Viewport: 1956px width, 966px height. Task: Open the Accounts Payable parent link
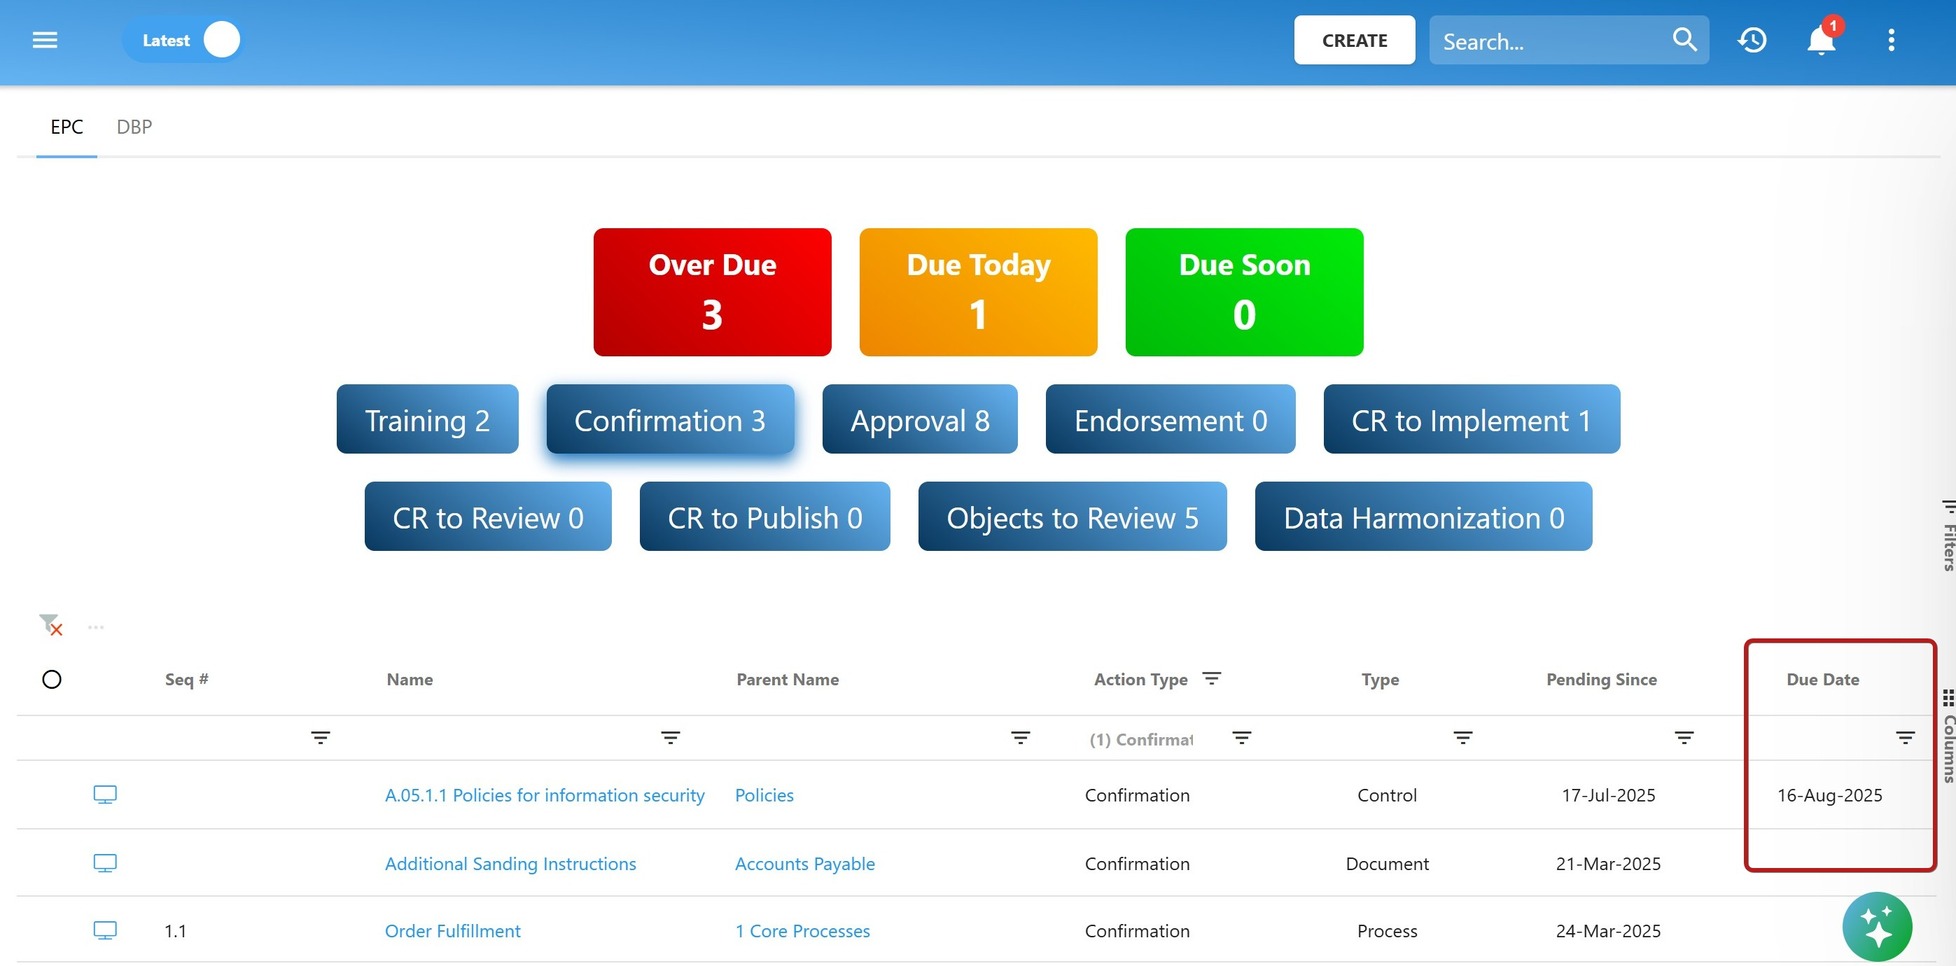tap(805, 863)
